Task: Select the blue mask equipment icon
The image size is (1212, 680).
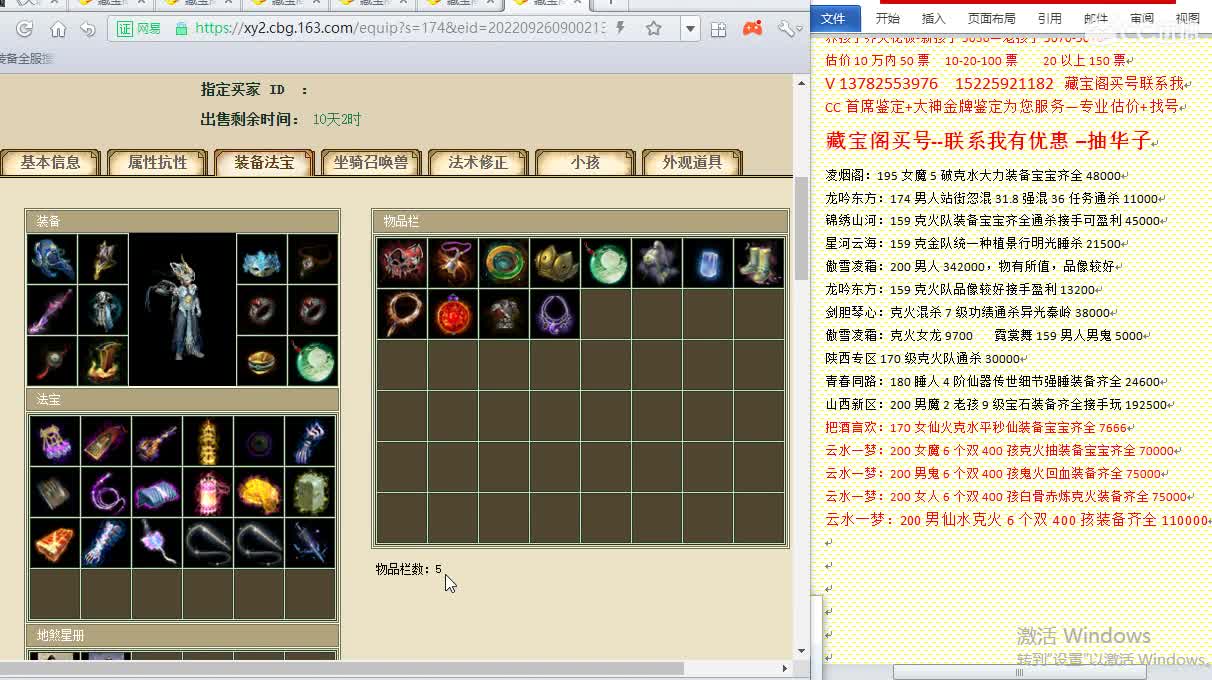Action: click(262, 260)
